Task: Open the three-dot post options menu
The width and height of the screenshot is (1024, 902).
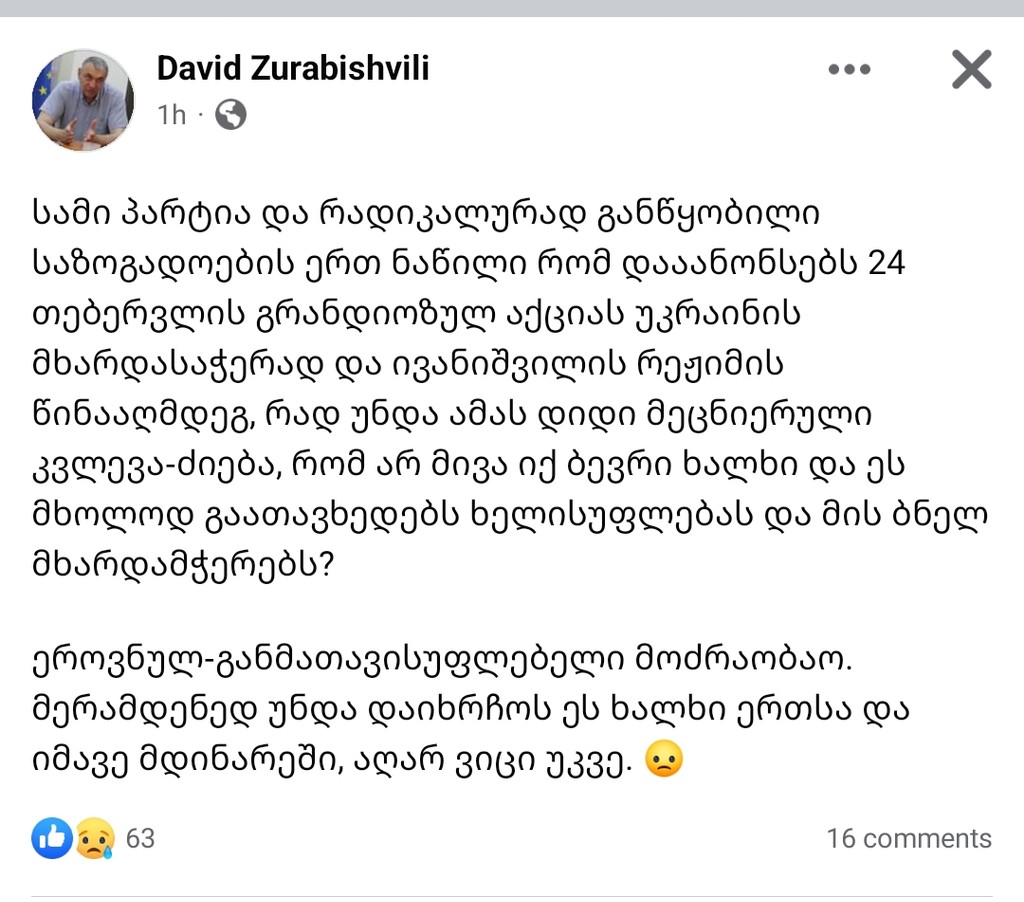Action: [849, 69]
